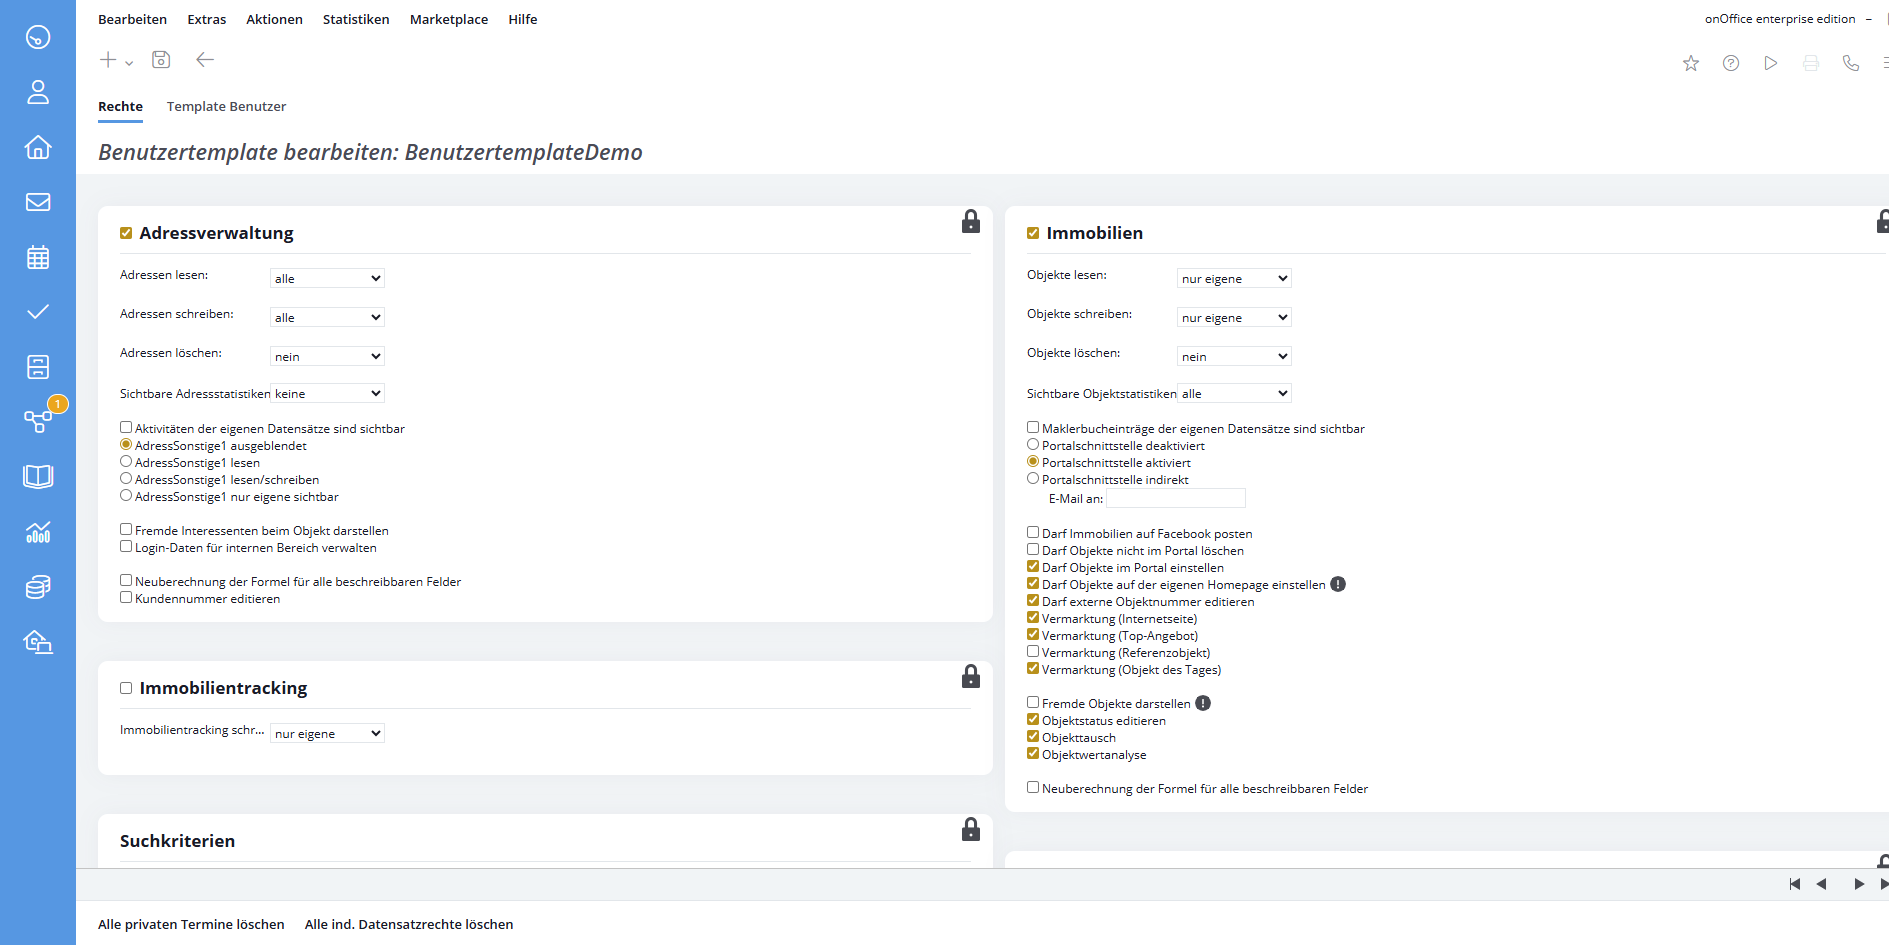The width and height of the screenshot is (1889, 945).
Task: Open the Marketplace menu
Action: [449, 19]
